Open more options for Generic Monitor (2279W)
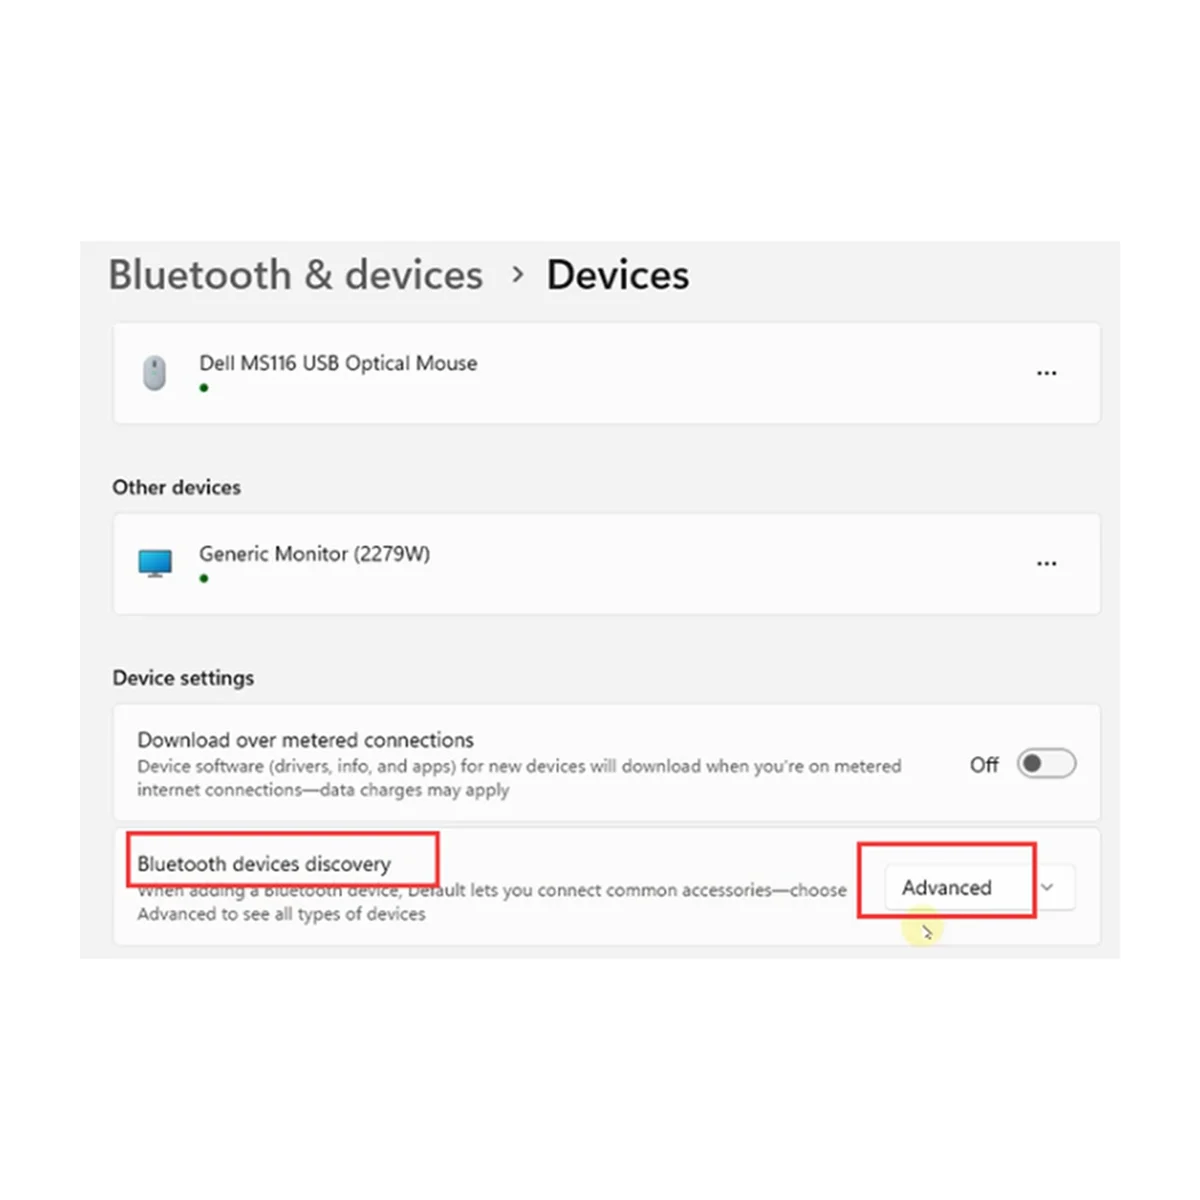 [1046, 563]
